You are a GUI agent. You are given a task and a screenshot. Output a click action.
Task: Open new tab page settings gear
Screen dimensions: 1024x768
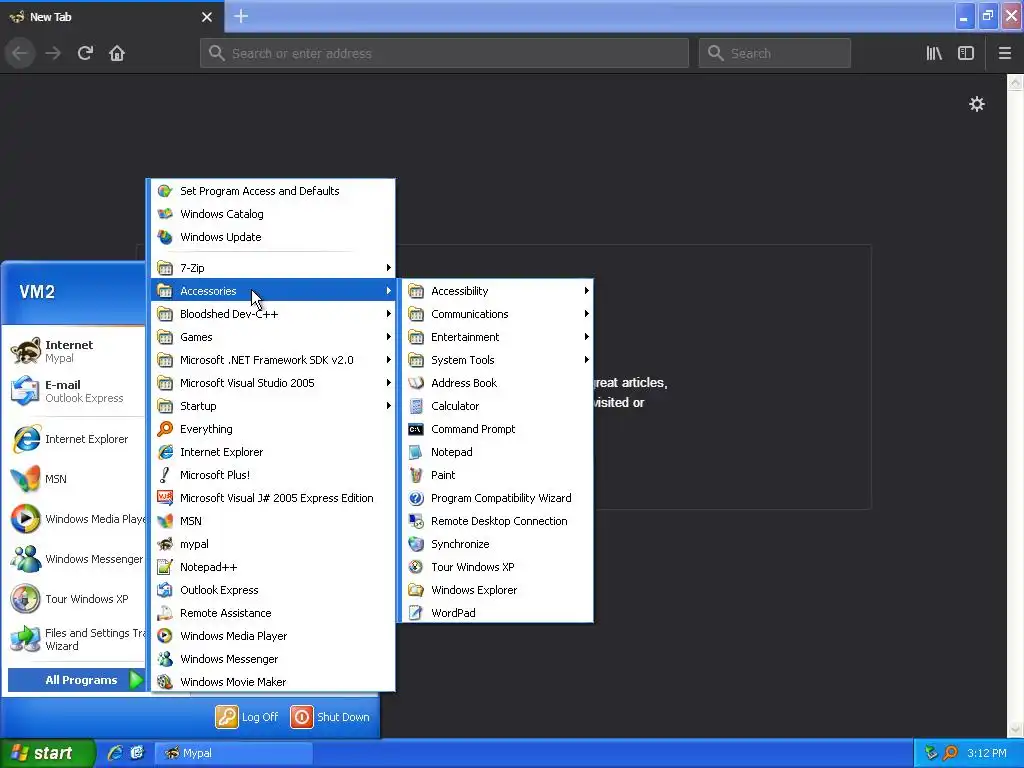pos(976,104)
